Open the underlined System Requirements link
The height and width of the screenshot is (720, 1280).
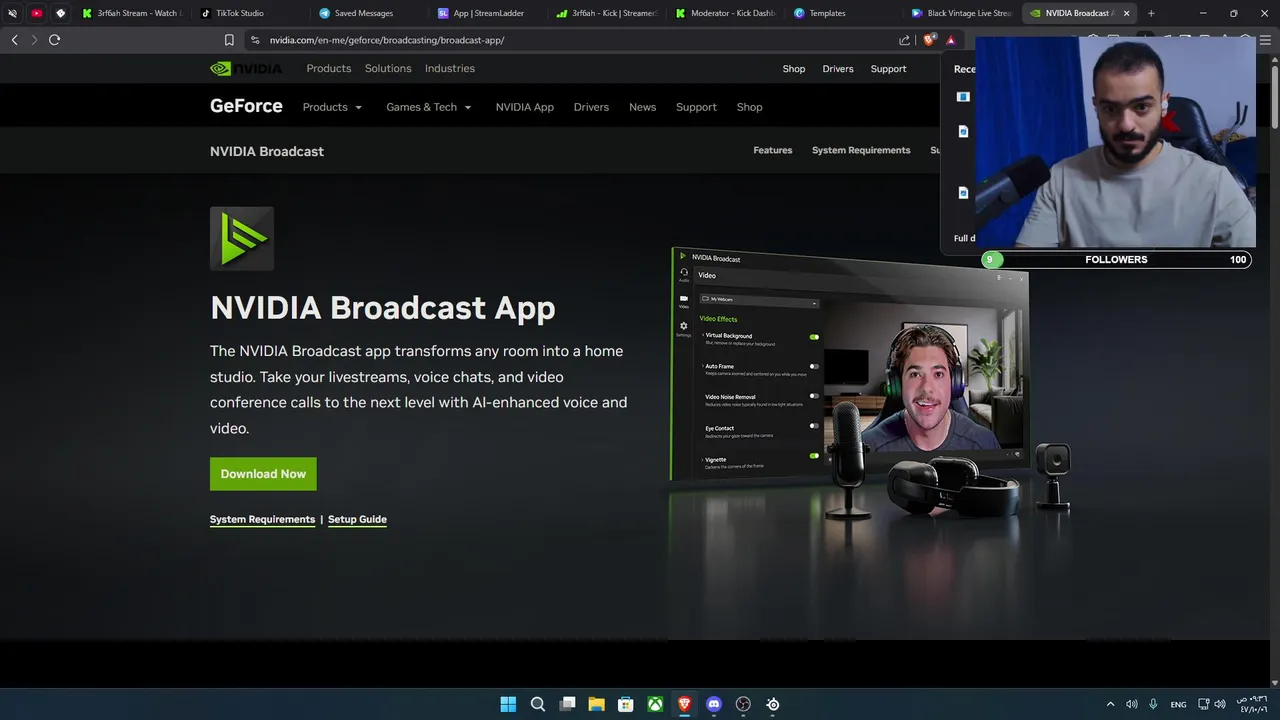click(x=262, y=519)
